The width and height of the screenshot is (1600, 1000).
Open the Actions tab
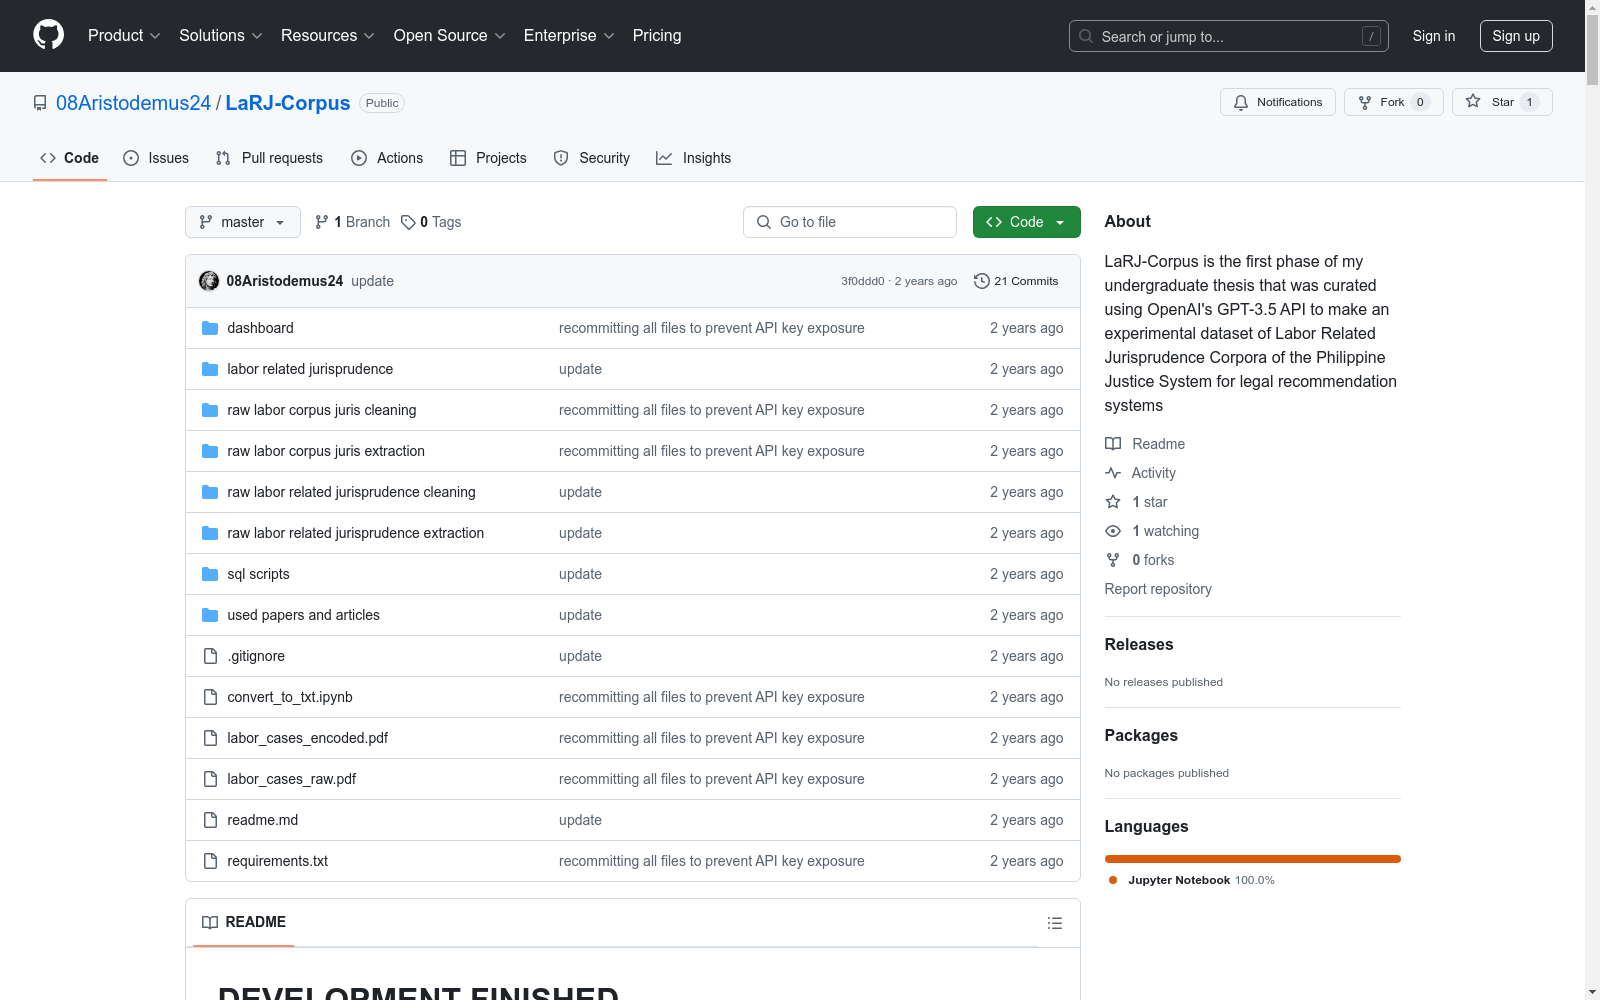tap(388, 158)
